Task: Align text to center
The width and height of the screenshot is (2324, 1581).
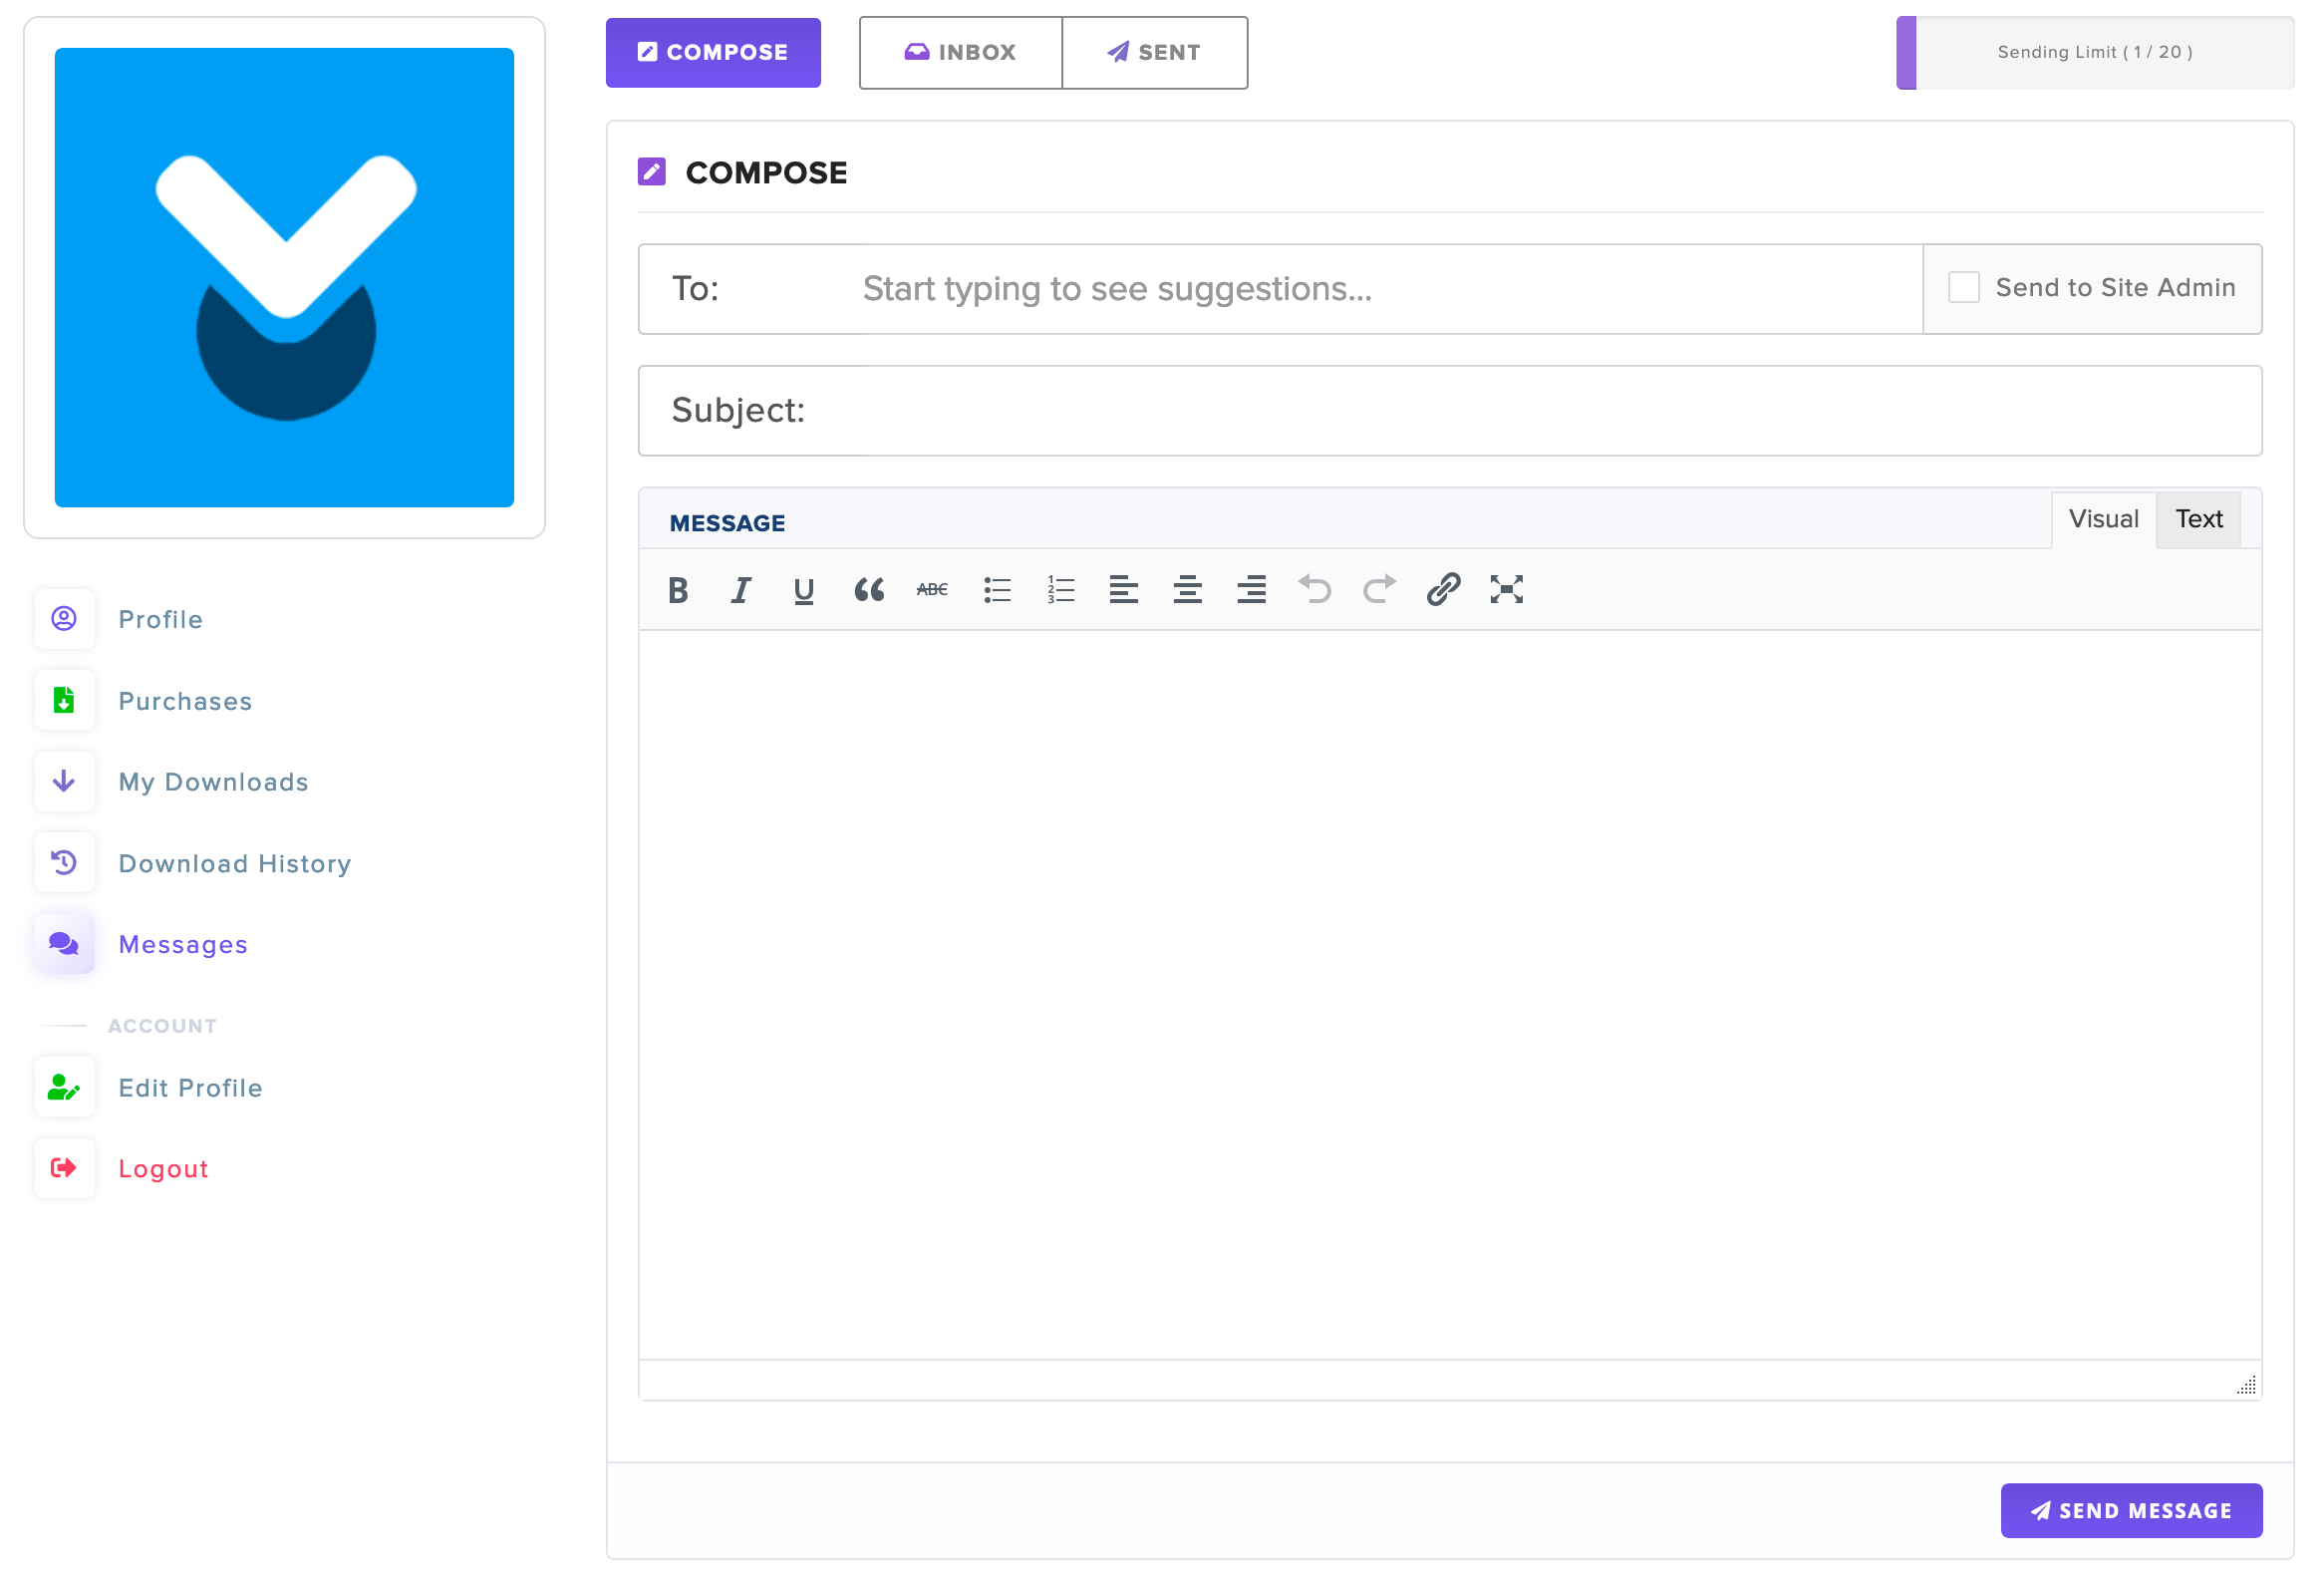Action: coord(1187,590)
